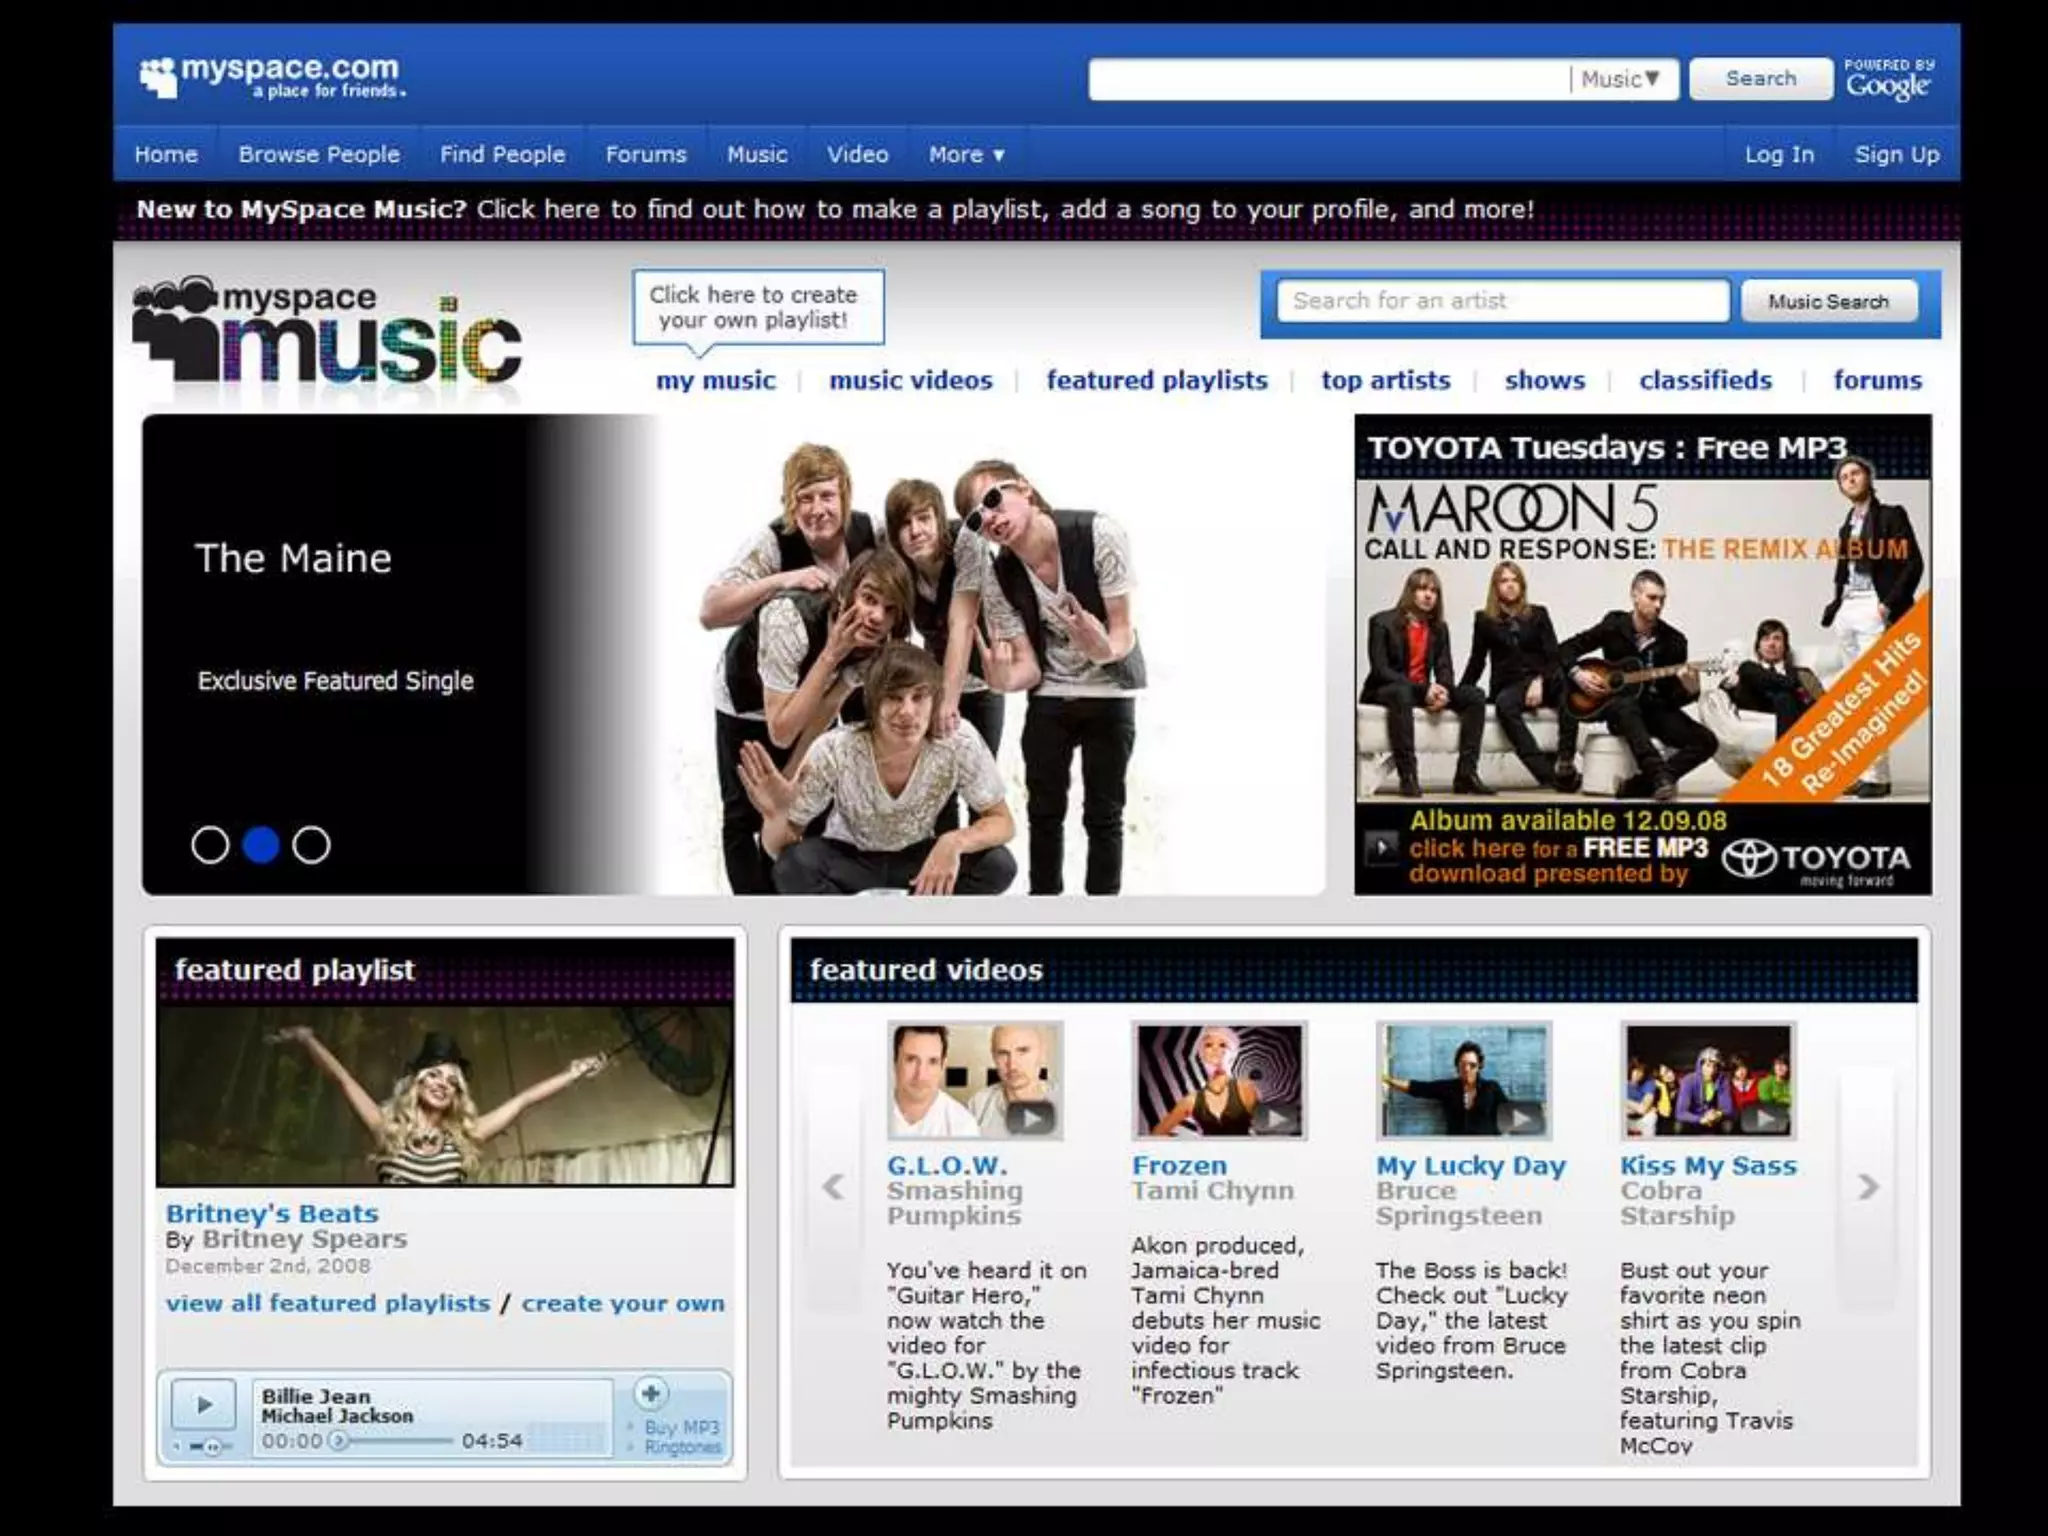The image size is (2048, 1536).
Task: Open the featured playlists tab
Action: pyautogui.click(x=1157, y=380)
